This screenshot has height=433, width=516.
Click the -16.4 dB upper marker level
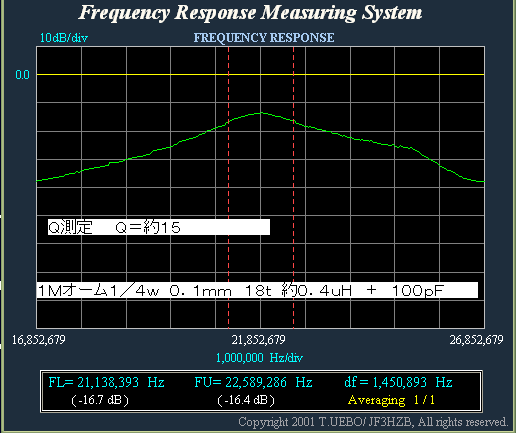coord(246,400)
